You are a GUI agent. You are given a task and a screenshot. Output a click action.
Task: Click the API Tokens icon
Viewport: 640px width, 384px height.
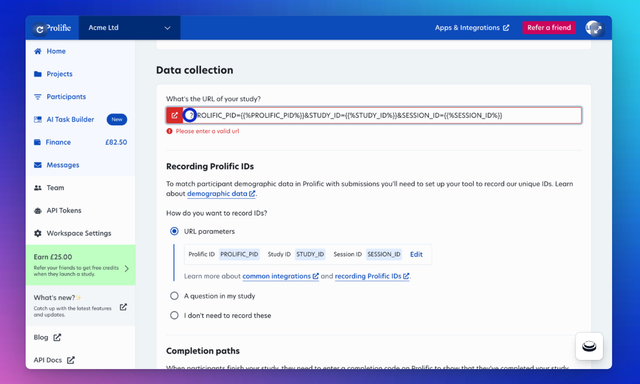pos(38,211)
